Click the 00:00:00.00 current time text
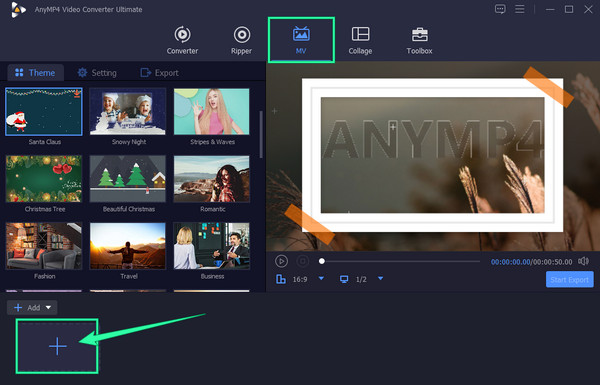 click(510, 262)
